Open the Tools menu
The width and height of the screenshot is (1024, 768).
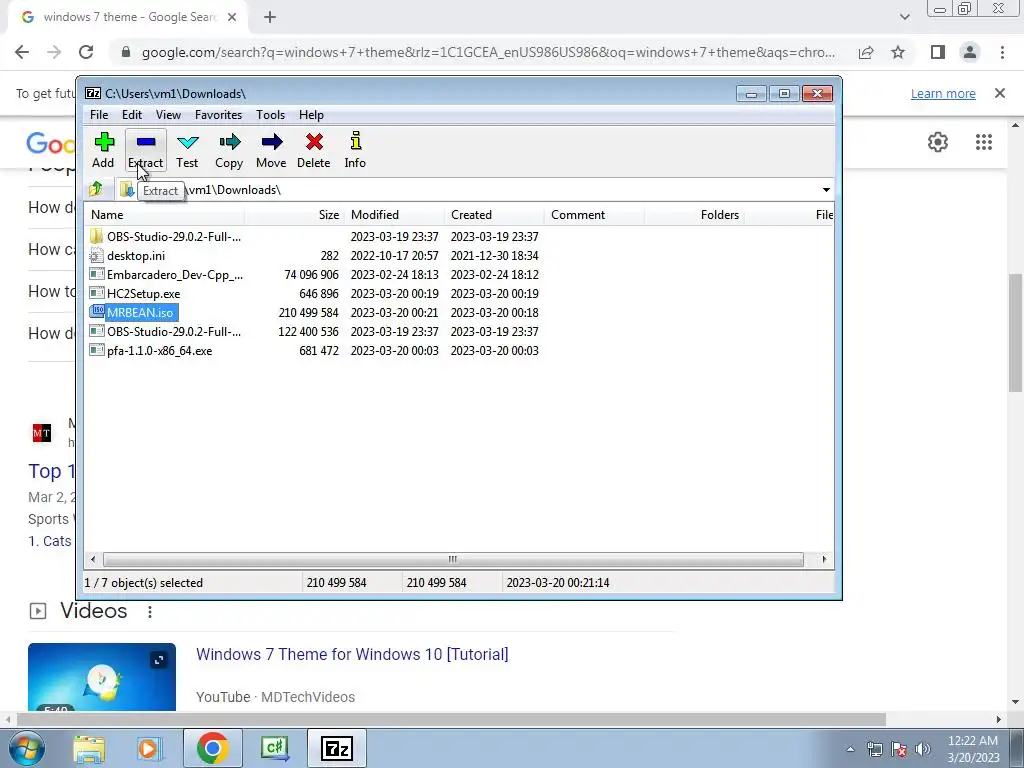pyautogui.click(x=270, y=115)
